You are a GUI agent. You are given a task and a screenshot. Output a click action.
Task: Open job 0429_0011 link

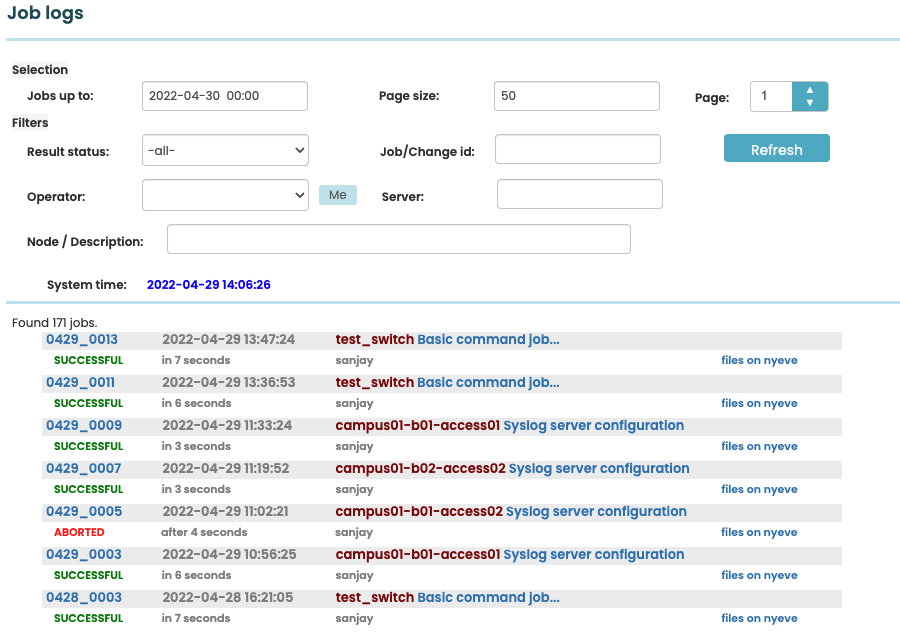pos(80,383)
